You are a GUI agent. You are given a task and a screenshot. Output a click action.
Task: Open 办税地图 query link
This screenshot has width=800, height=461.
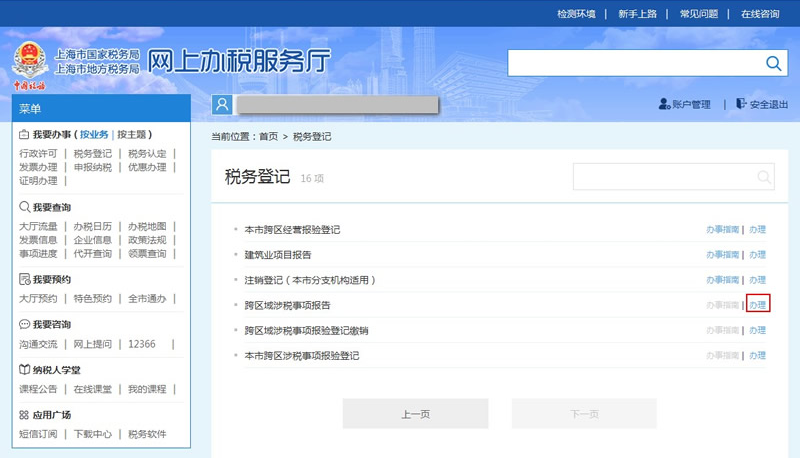pyautogui.click(x=147, y=226)
